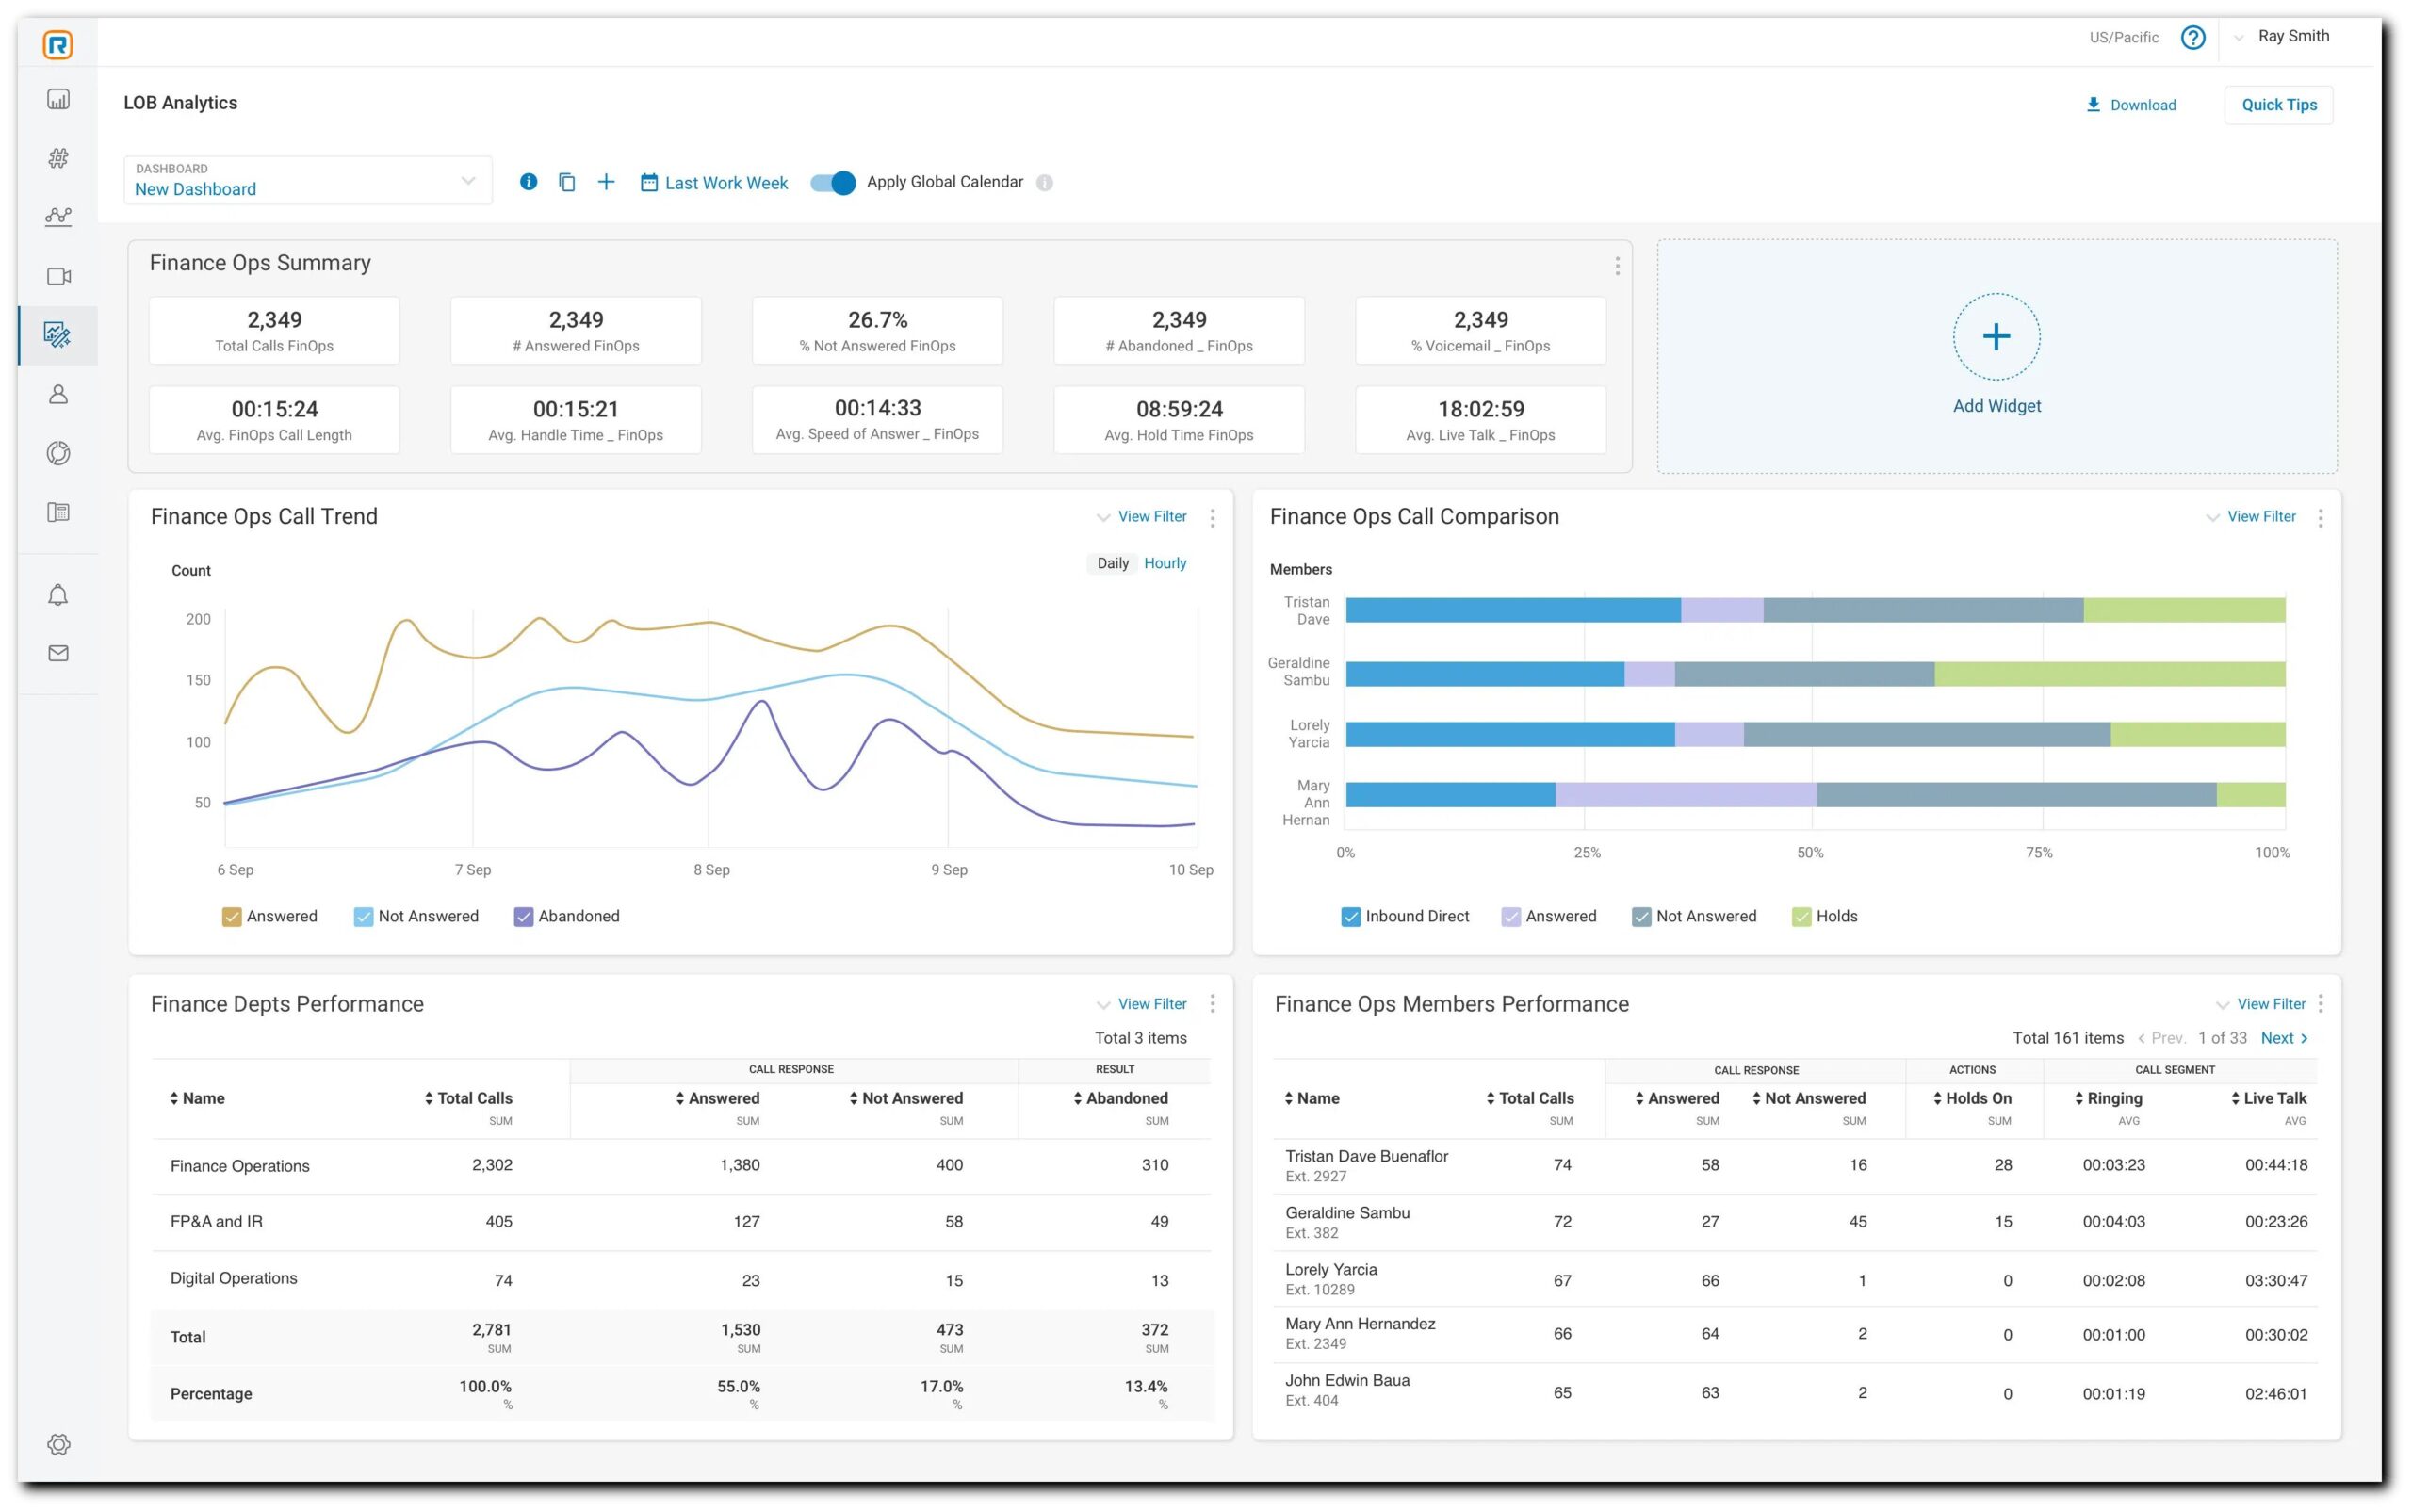Click the settings gear at sidebar bottom

pos(58,1443)
